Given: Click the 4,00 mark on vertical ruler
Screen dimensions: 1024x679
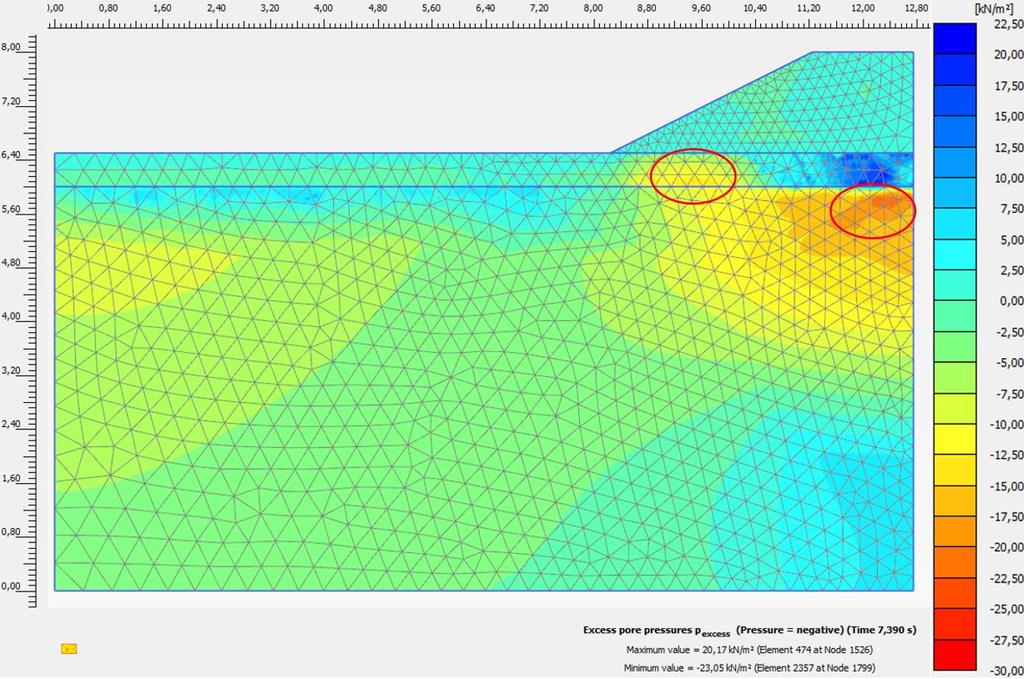Looking at the screenshot, I should pos(10,316).
